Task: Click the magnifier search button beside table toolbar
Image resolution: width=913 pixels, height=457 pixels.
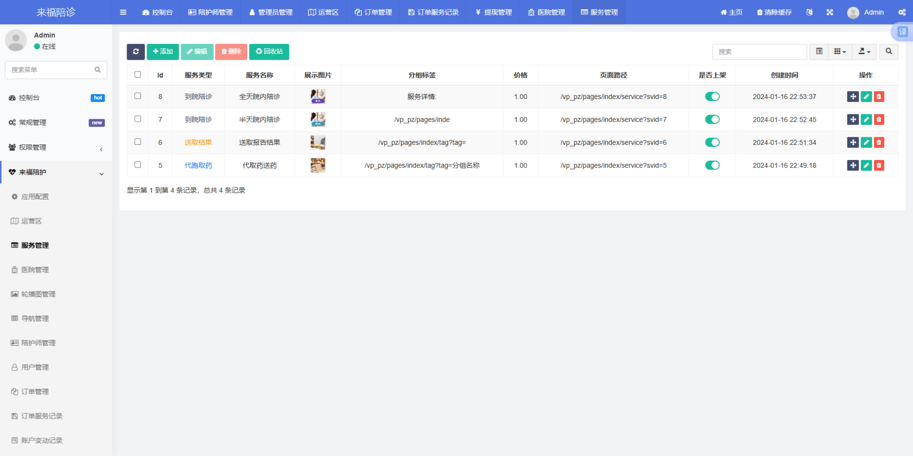Action: [x=888, y=51]
